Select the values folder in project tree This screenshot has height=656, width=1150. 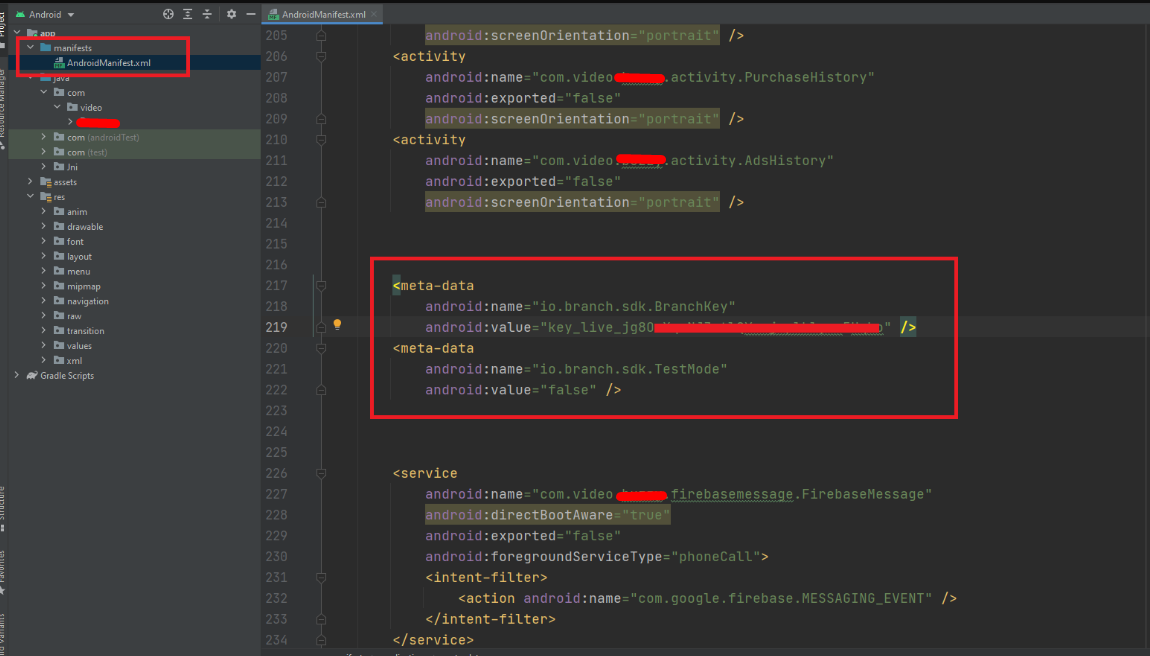pyautogui.click(x=78, y=346)
